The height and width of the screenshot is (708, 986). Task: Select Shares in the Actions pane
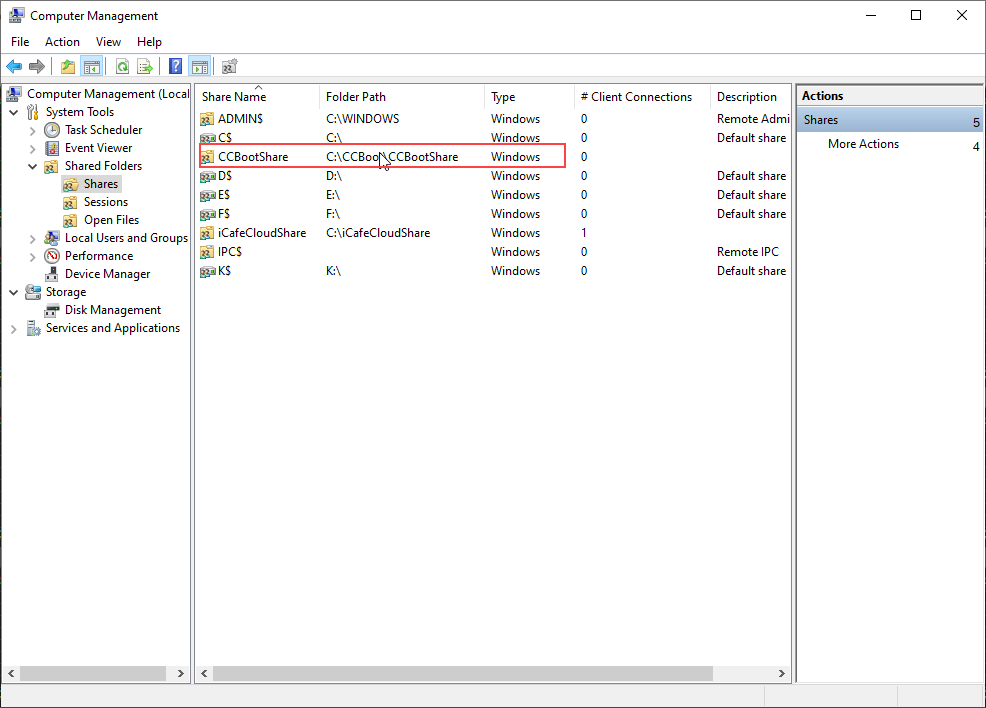[822, 119]
